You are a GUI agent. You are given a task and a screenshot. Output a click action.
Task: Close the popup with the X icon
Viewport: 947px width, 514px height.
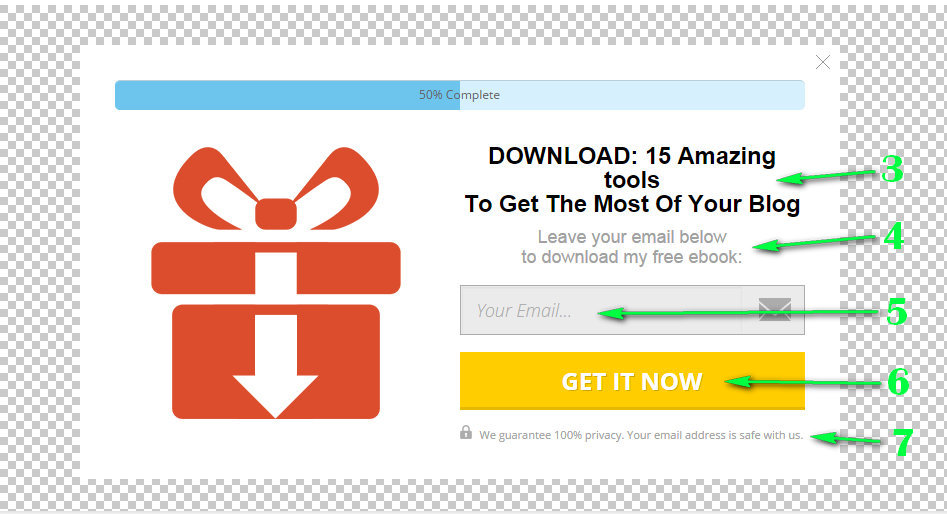pos(823,62)
